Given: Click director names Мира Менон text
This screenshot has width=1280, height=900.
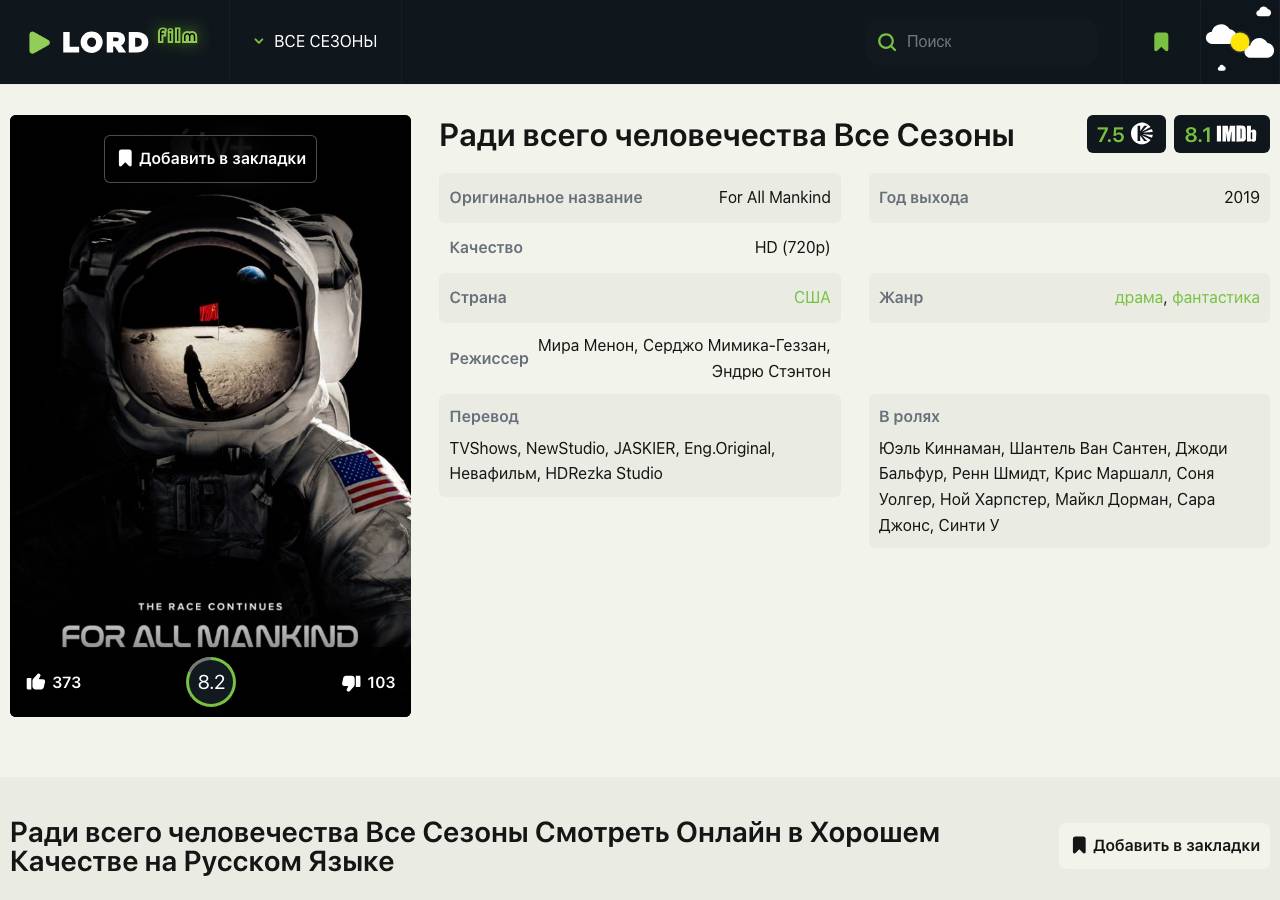Looking at the screenshot, I should (684, 358).
